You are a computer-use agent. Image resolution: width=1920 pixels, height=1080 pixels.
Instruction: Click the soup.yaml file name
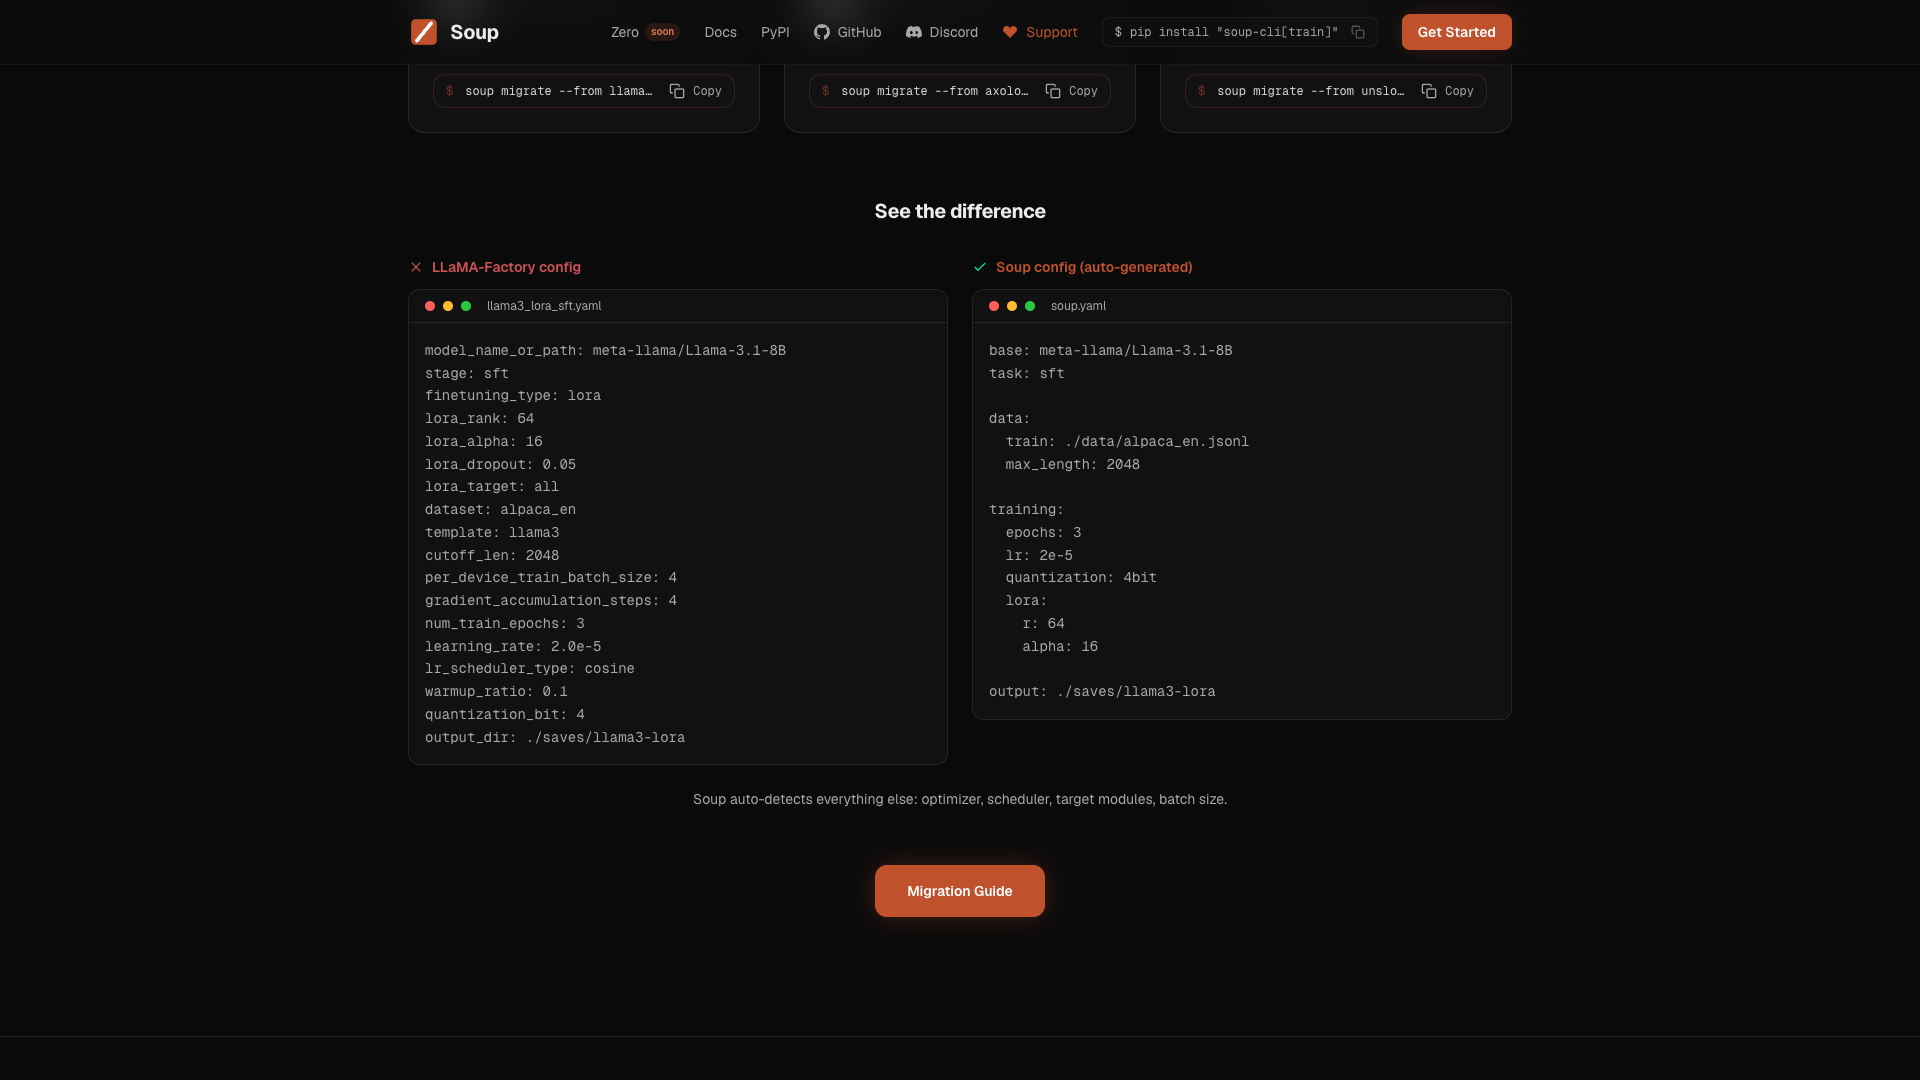click(1078, 306)
